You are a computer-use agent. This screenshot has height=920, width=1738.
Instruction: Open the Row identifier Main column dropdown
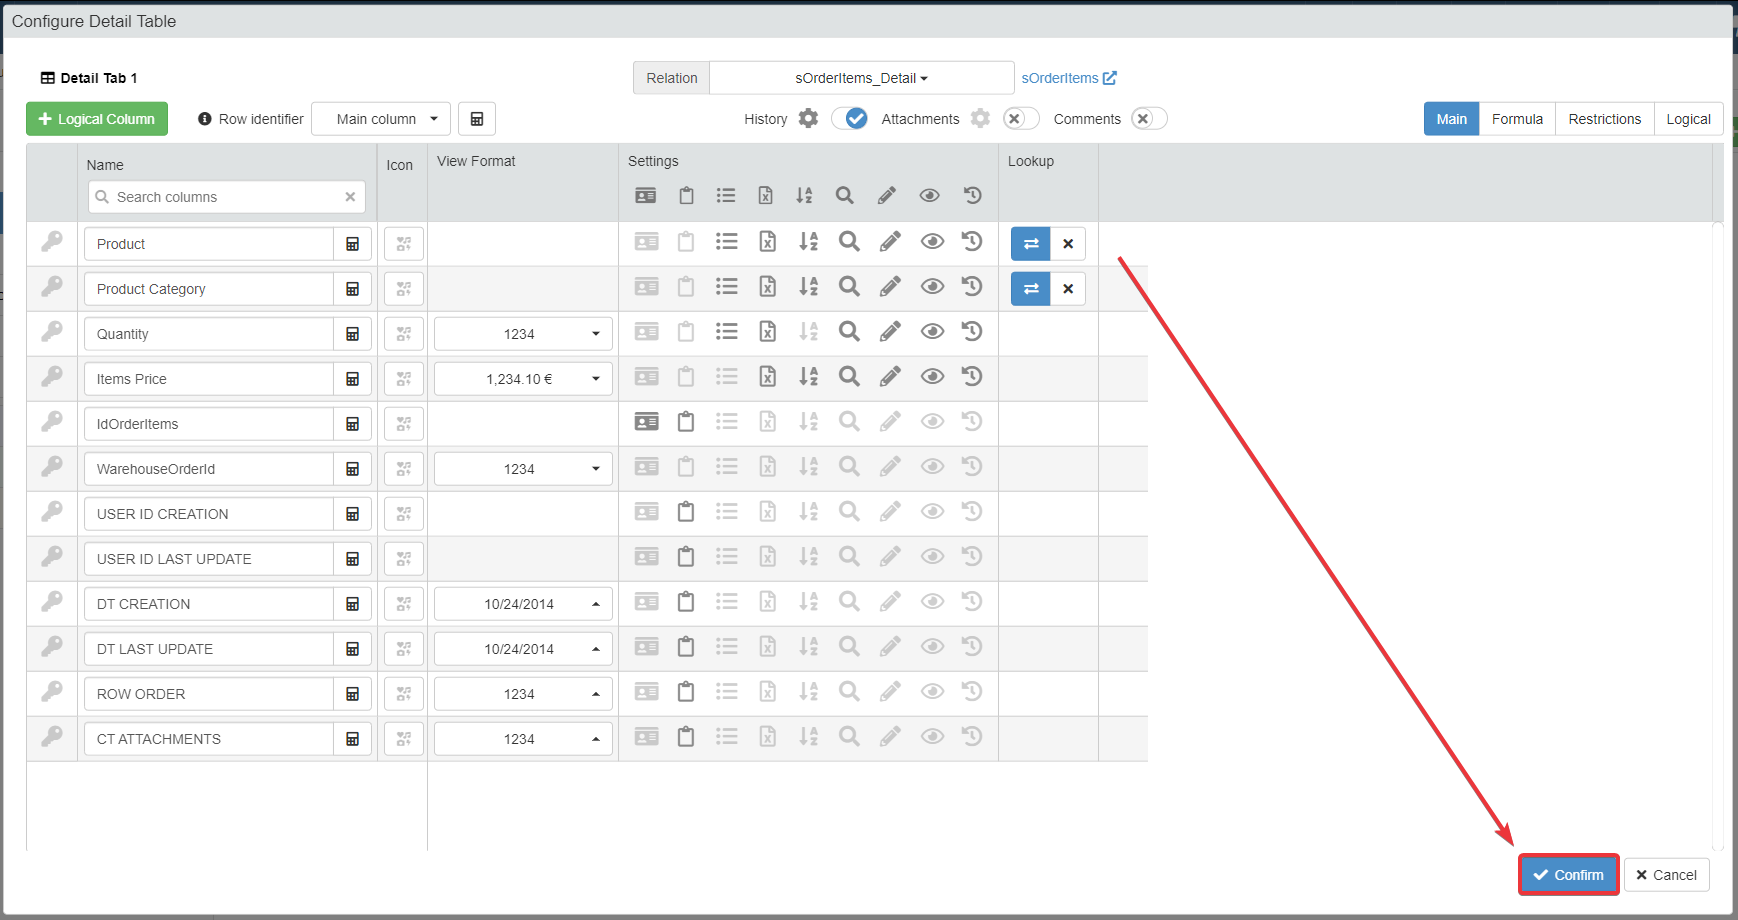pos(381,119)
